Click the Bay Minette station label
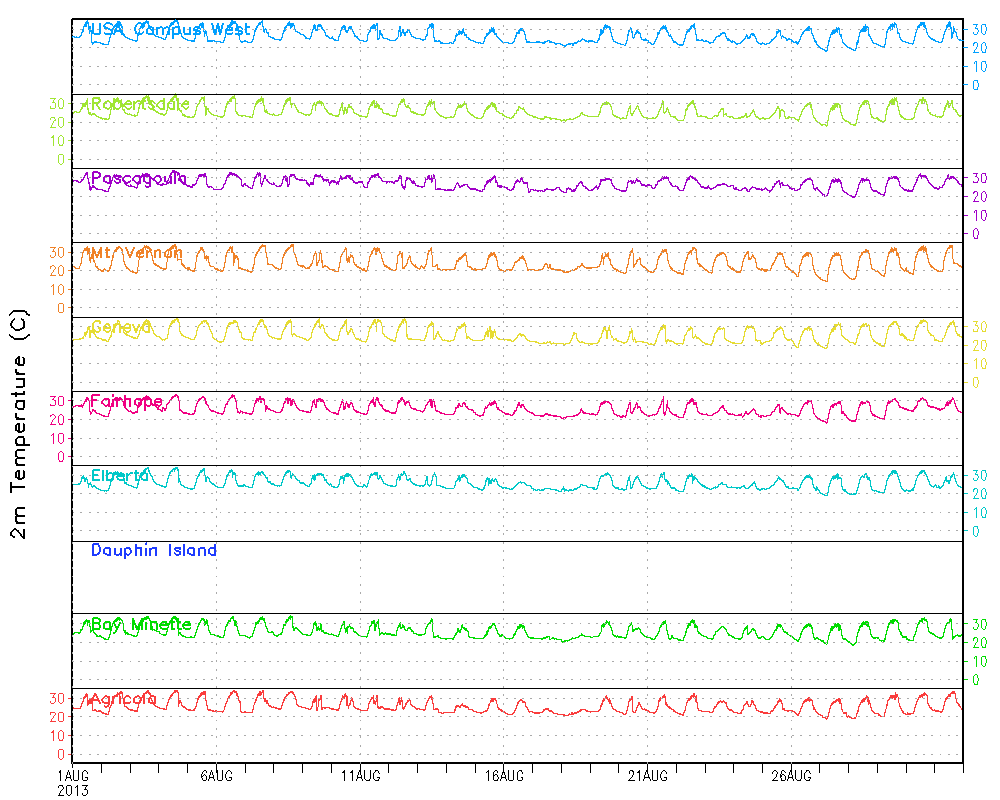The height and width of the screenshot is (800, 1000). pyautogui.click(x=141, y=625)
